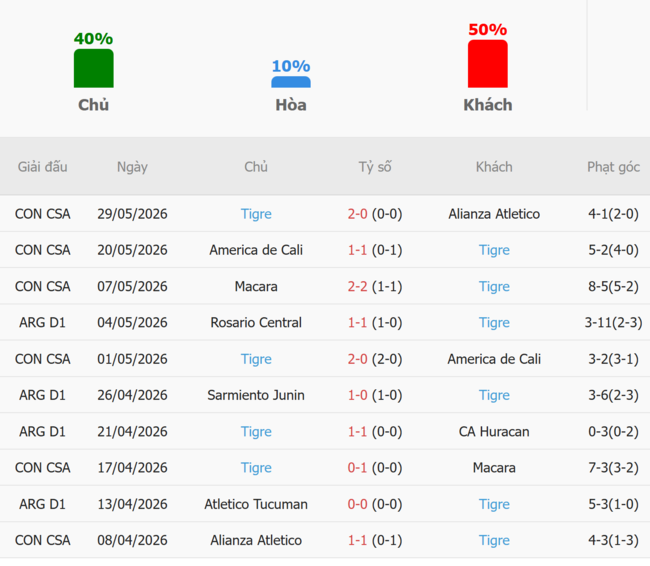
Task: Click the Ngày column header
Action: pyautogui.click(x=132, y=167)
